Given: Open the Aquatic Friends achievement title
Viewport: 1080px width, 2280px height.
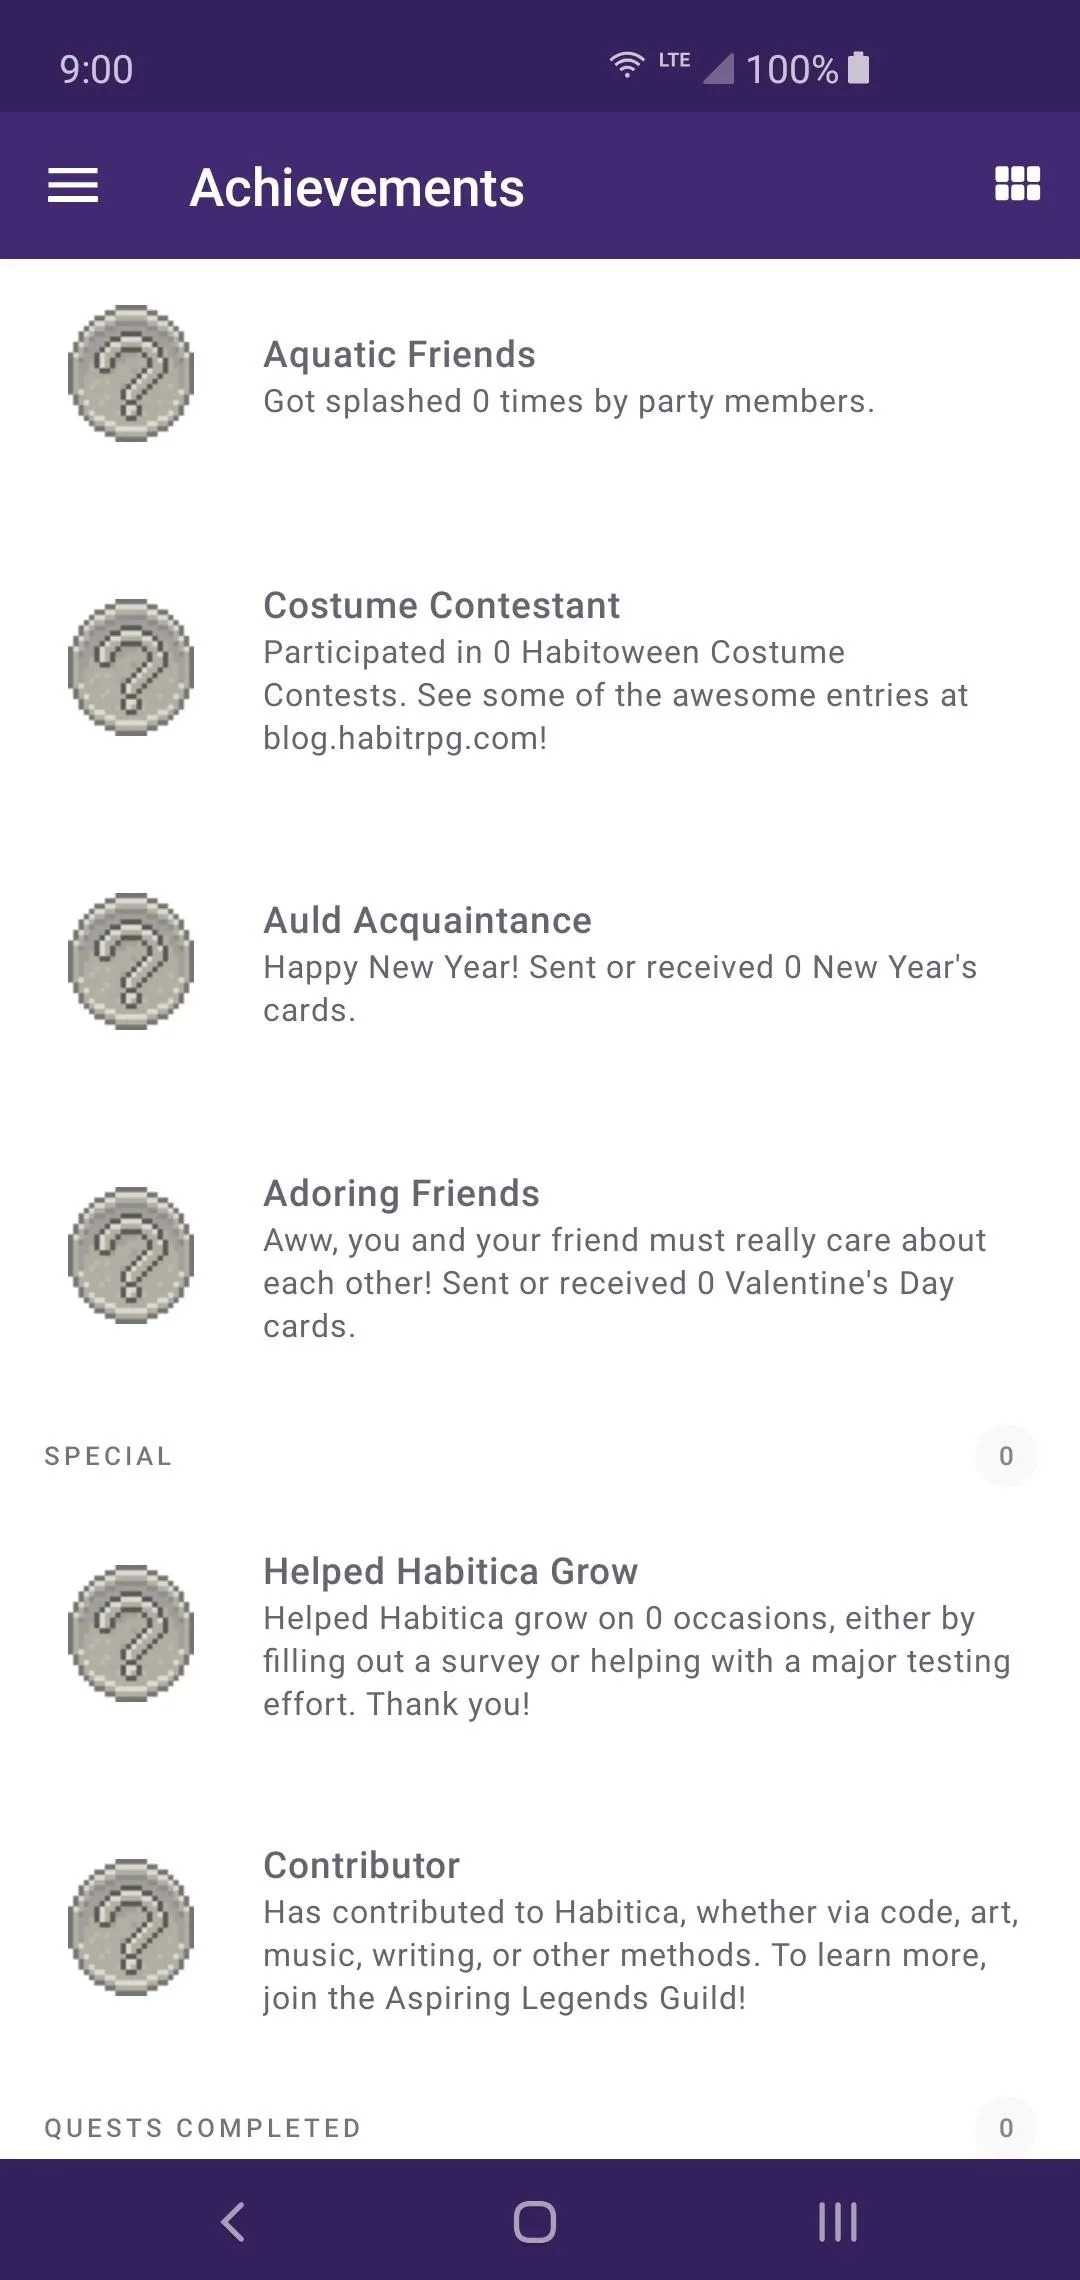Looking at the screenshot, I should (x=399, y=354).
